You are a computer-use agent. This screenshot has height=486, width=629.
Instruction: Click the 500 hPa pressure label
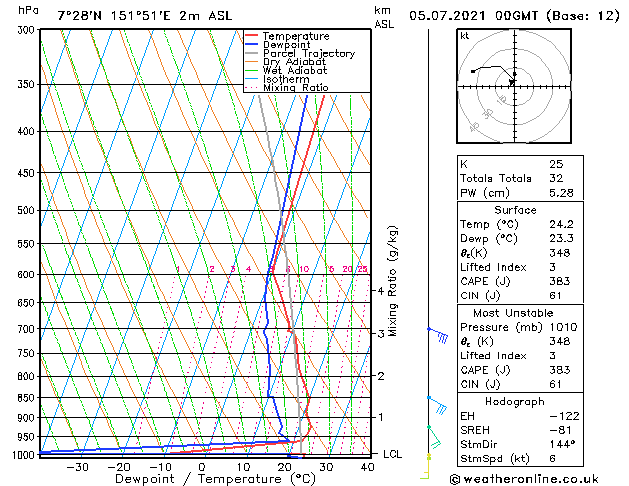pos(28,211)
